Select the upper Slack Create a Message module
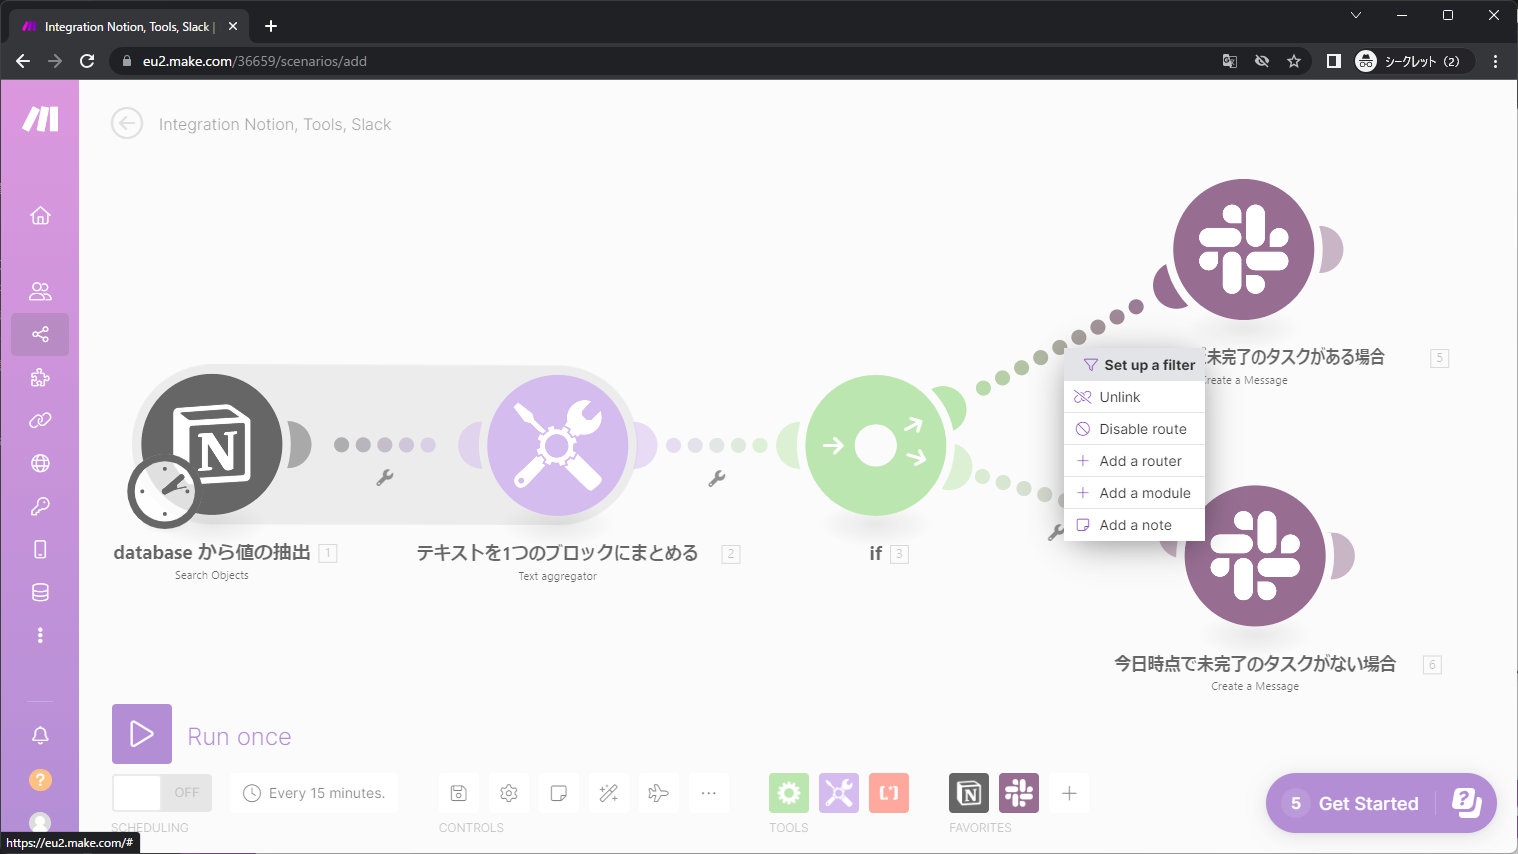Image resolution: width=1518 pixels, height=854 pixels. 1243,249
